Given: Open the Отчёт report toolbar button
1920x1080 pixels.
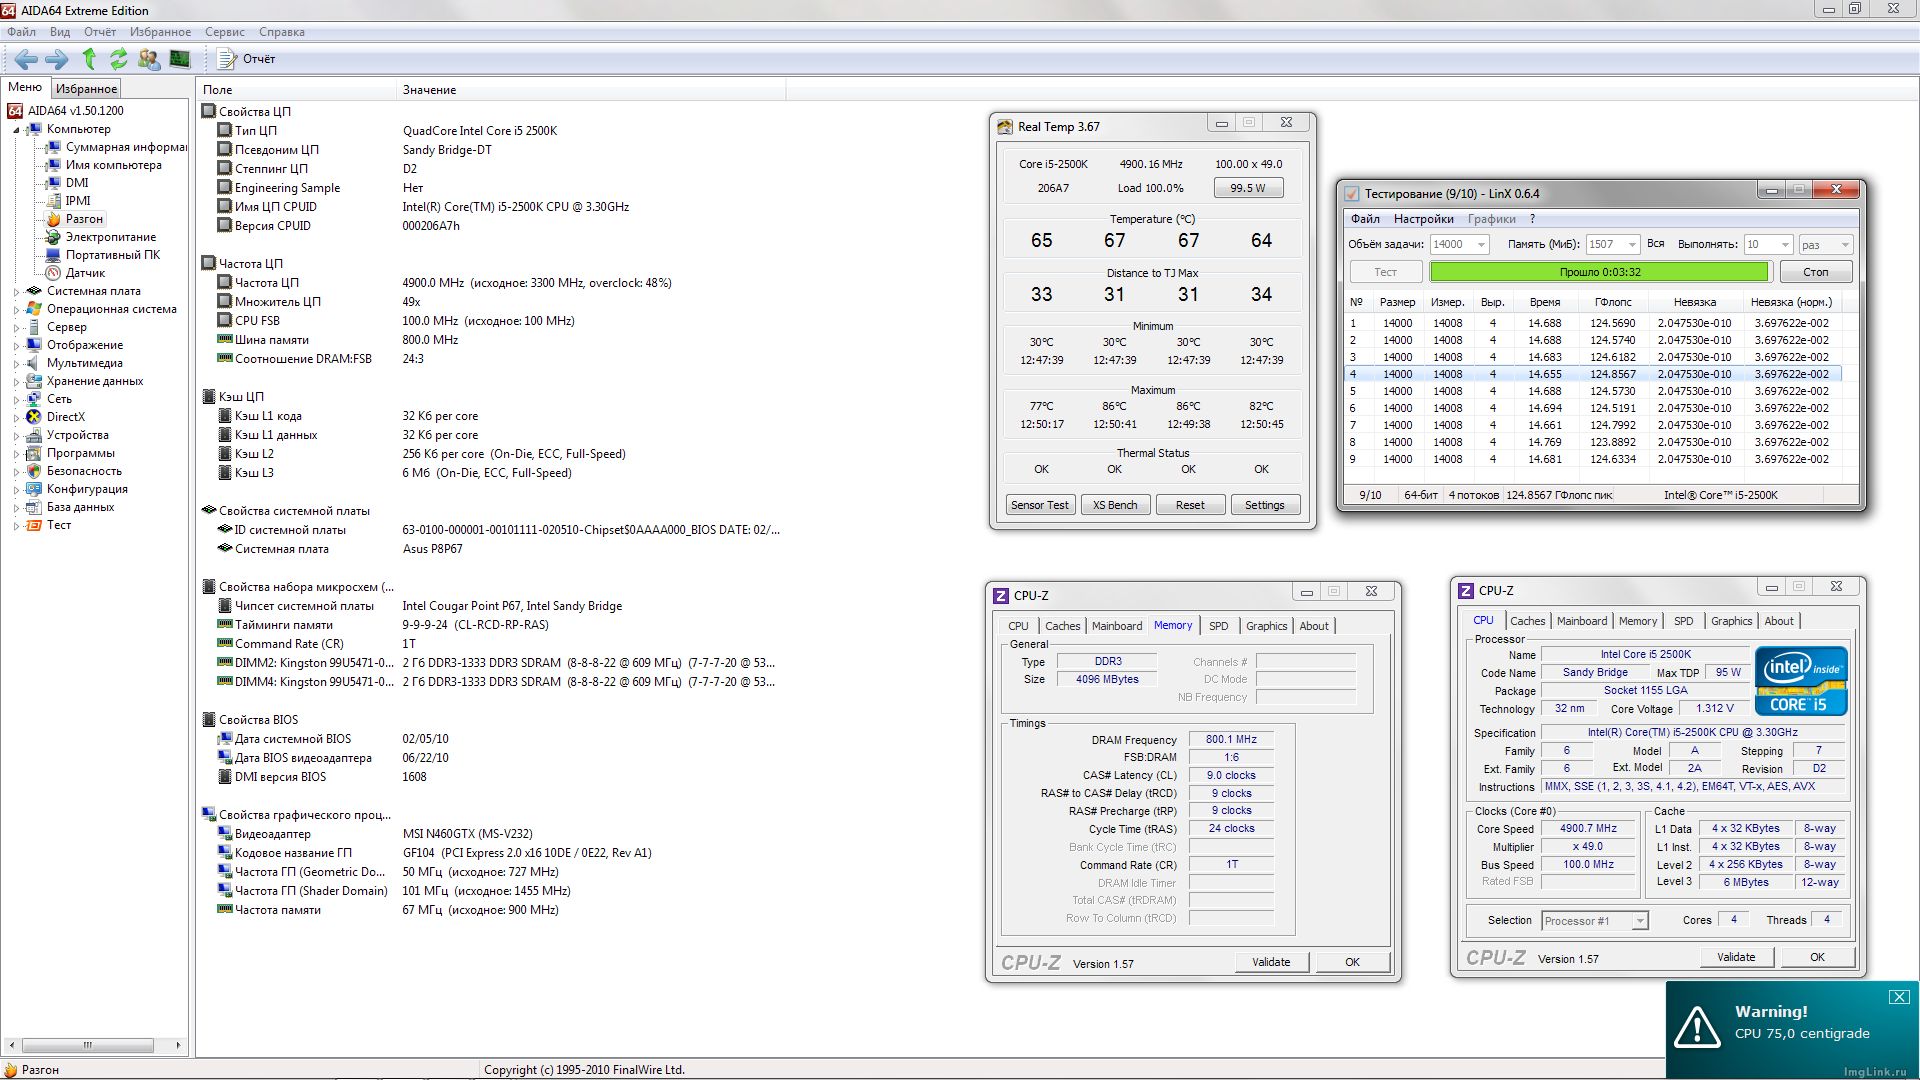Looking at the screenshot, I should 247,59.
